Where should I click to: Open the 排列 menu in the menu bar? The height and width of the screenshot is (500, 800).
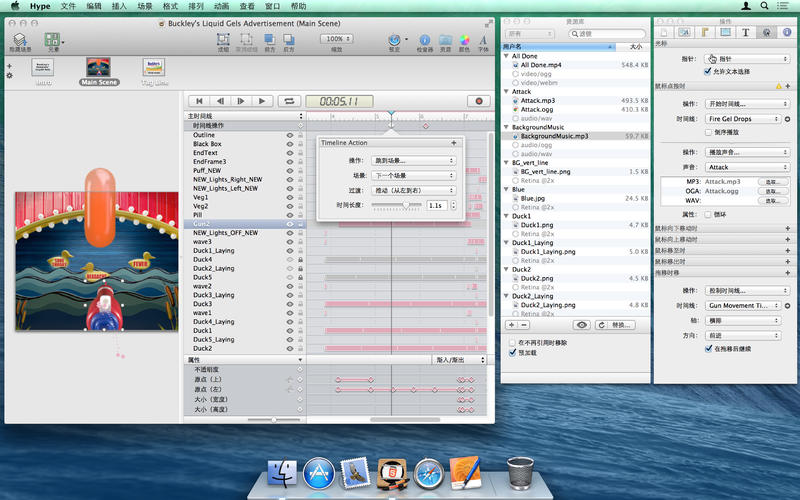[197, 6]
